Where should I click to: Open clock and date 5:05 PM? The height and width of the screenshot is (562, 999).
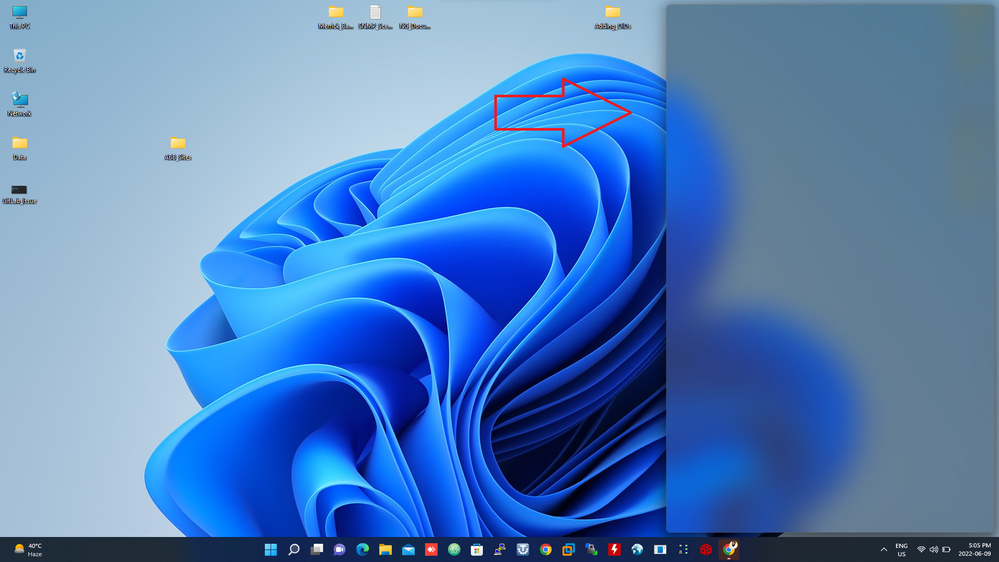click(975, 549)
